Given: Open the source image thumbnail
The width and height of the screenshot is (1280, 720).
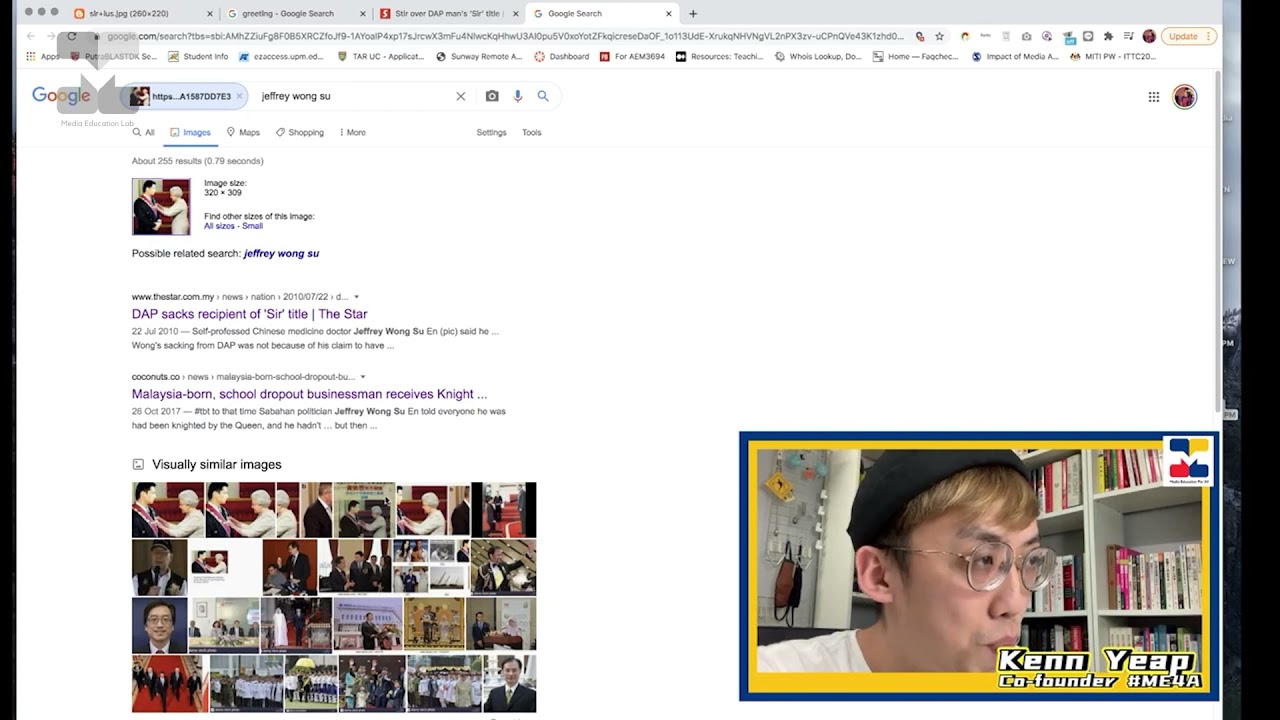Looking at the screenshot, I should pos(161,207).
